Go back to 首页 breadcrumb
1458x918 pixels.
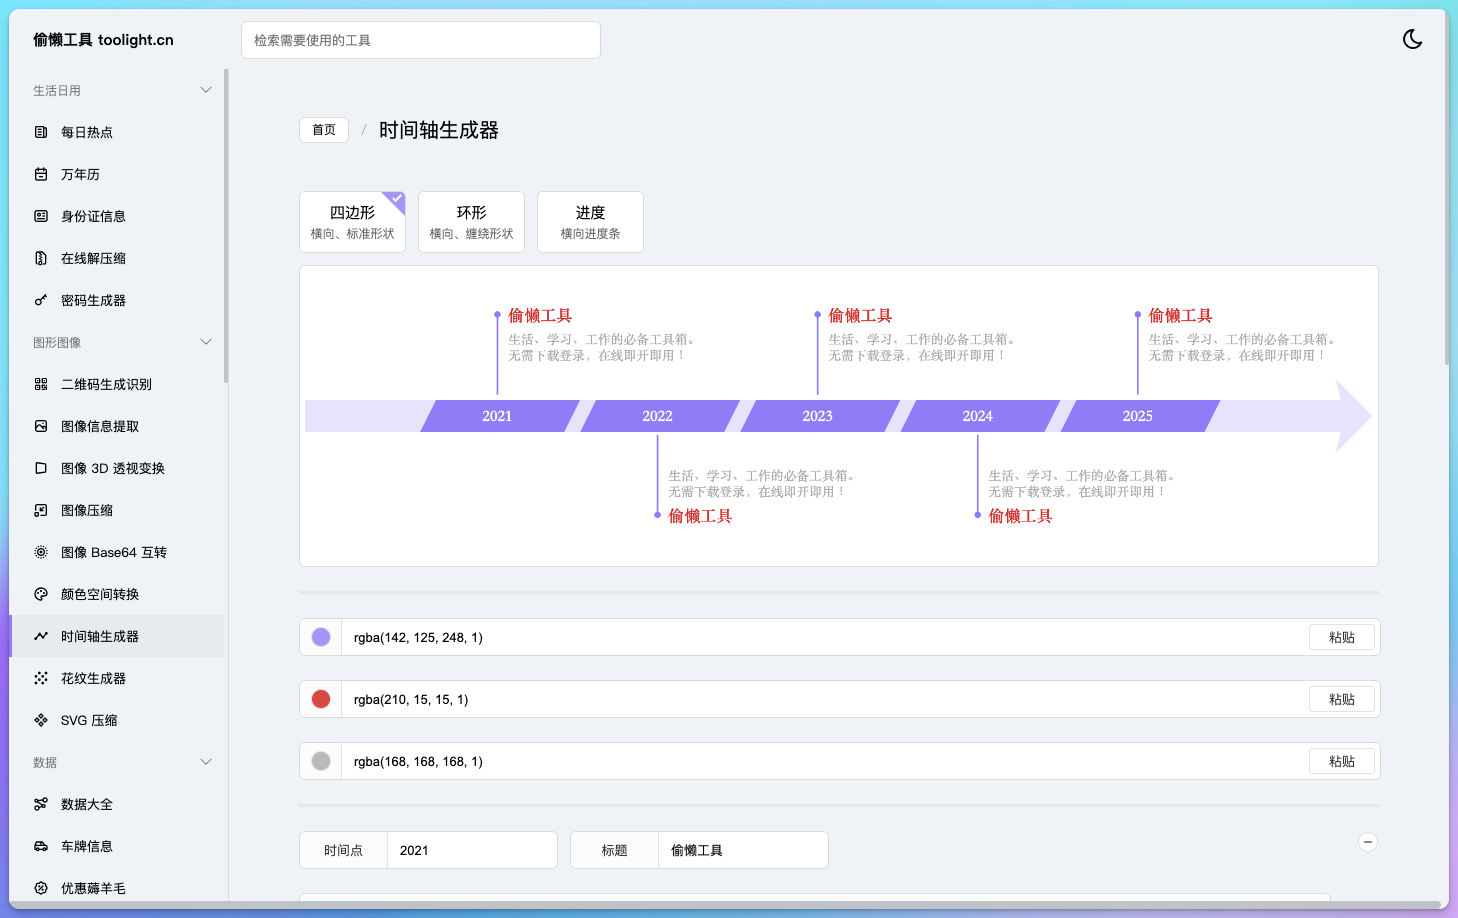point(323,130)
